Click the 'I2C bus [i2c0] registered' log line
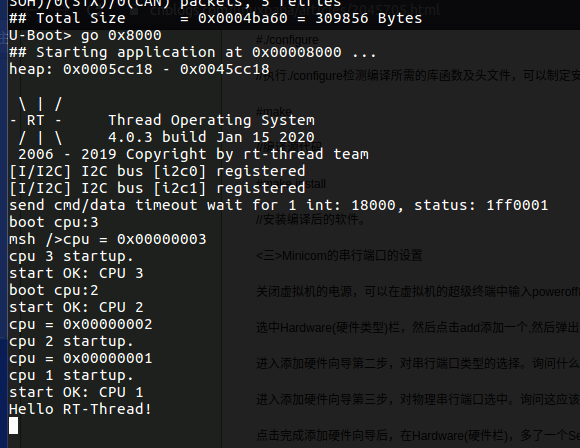 click(x=157, y=172)
